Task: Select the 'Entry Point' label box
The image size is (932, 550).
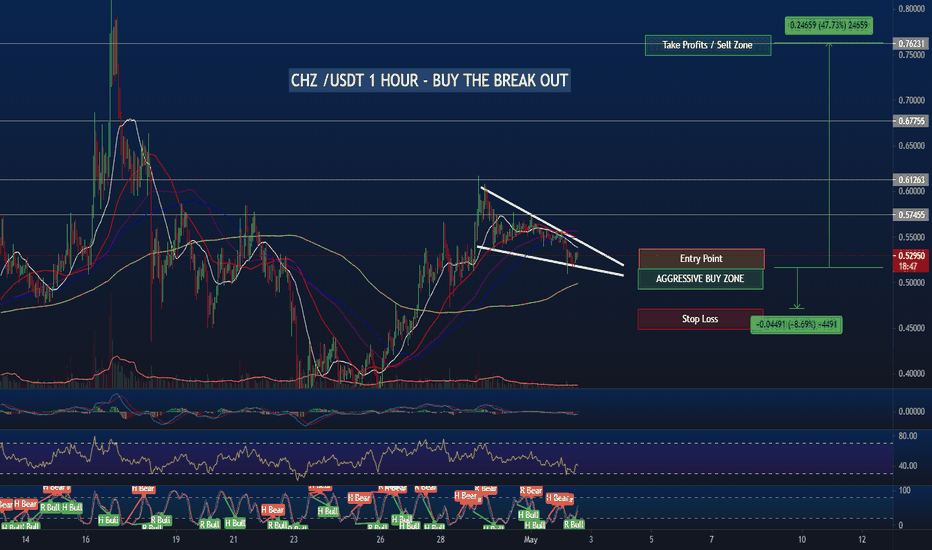Action: [x=701, y=259]
